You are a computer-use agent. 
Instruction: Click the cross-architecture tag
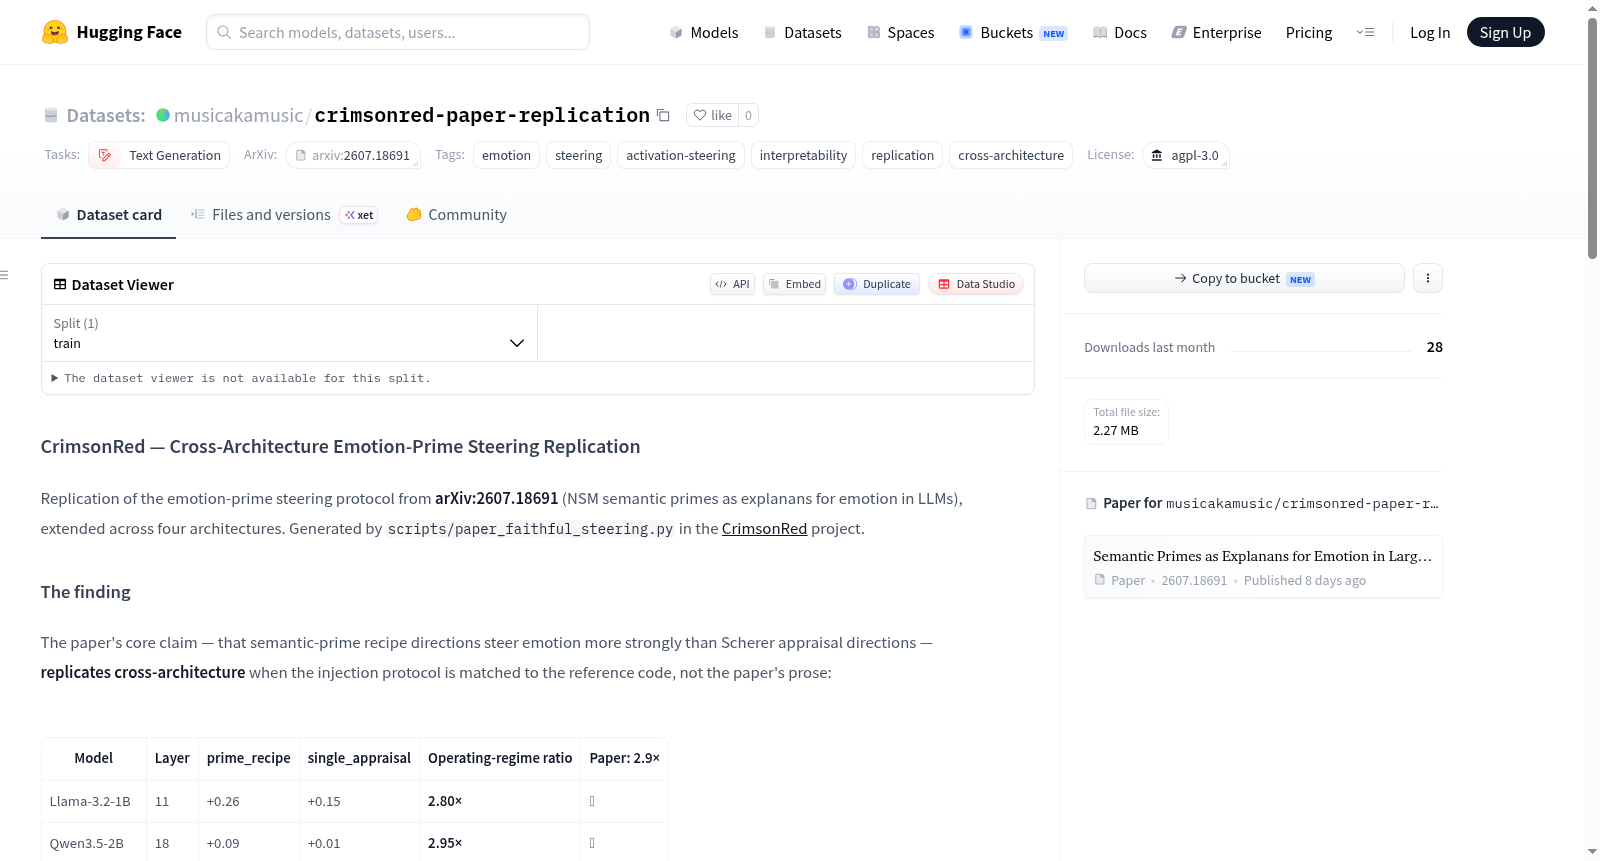[1011, 155]
